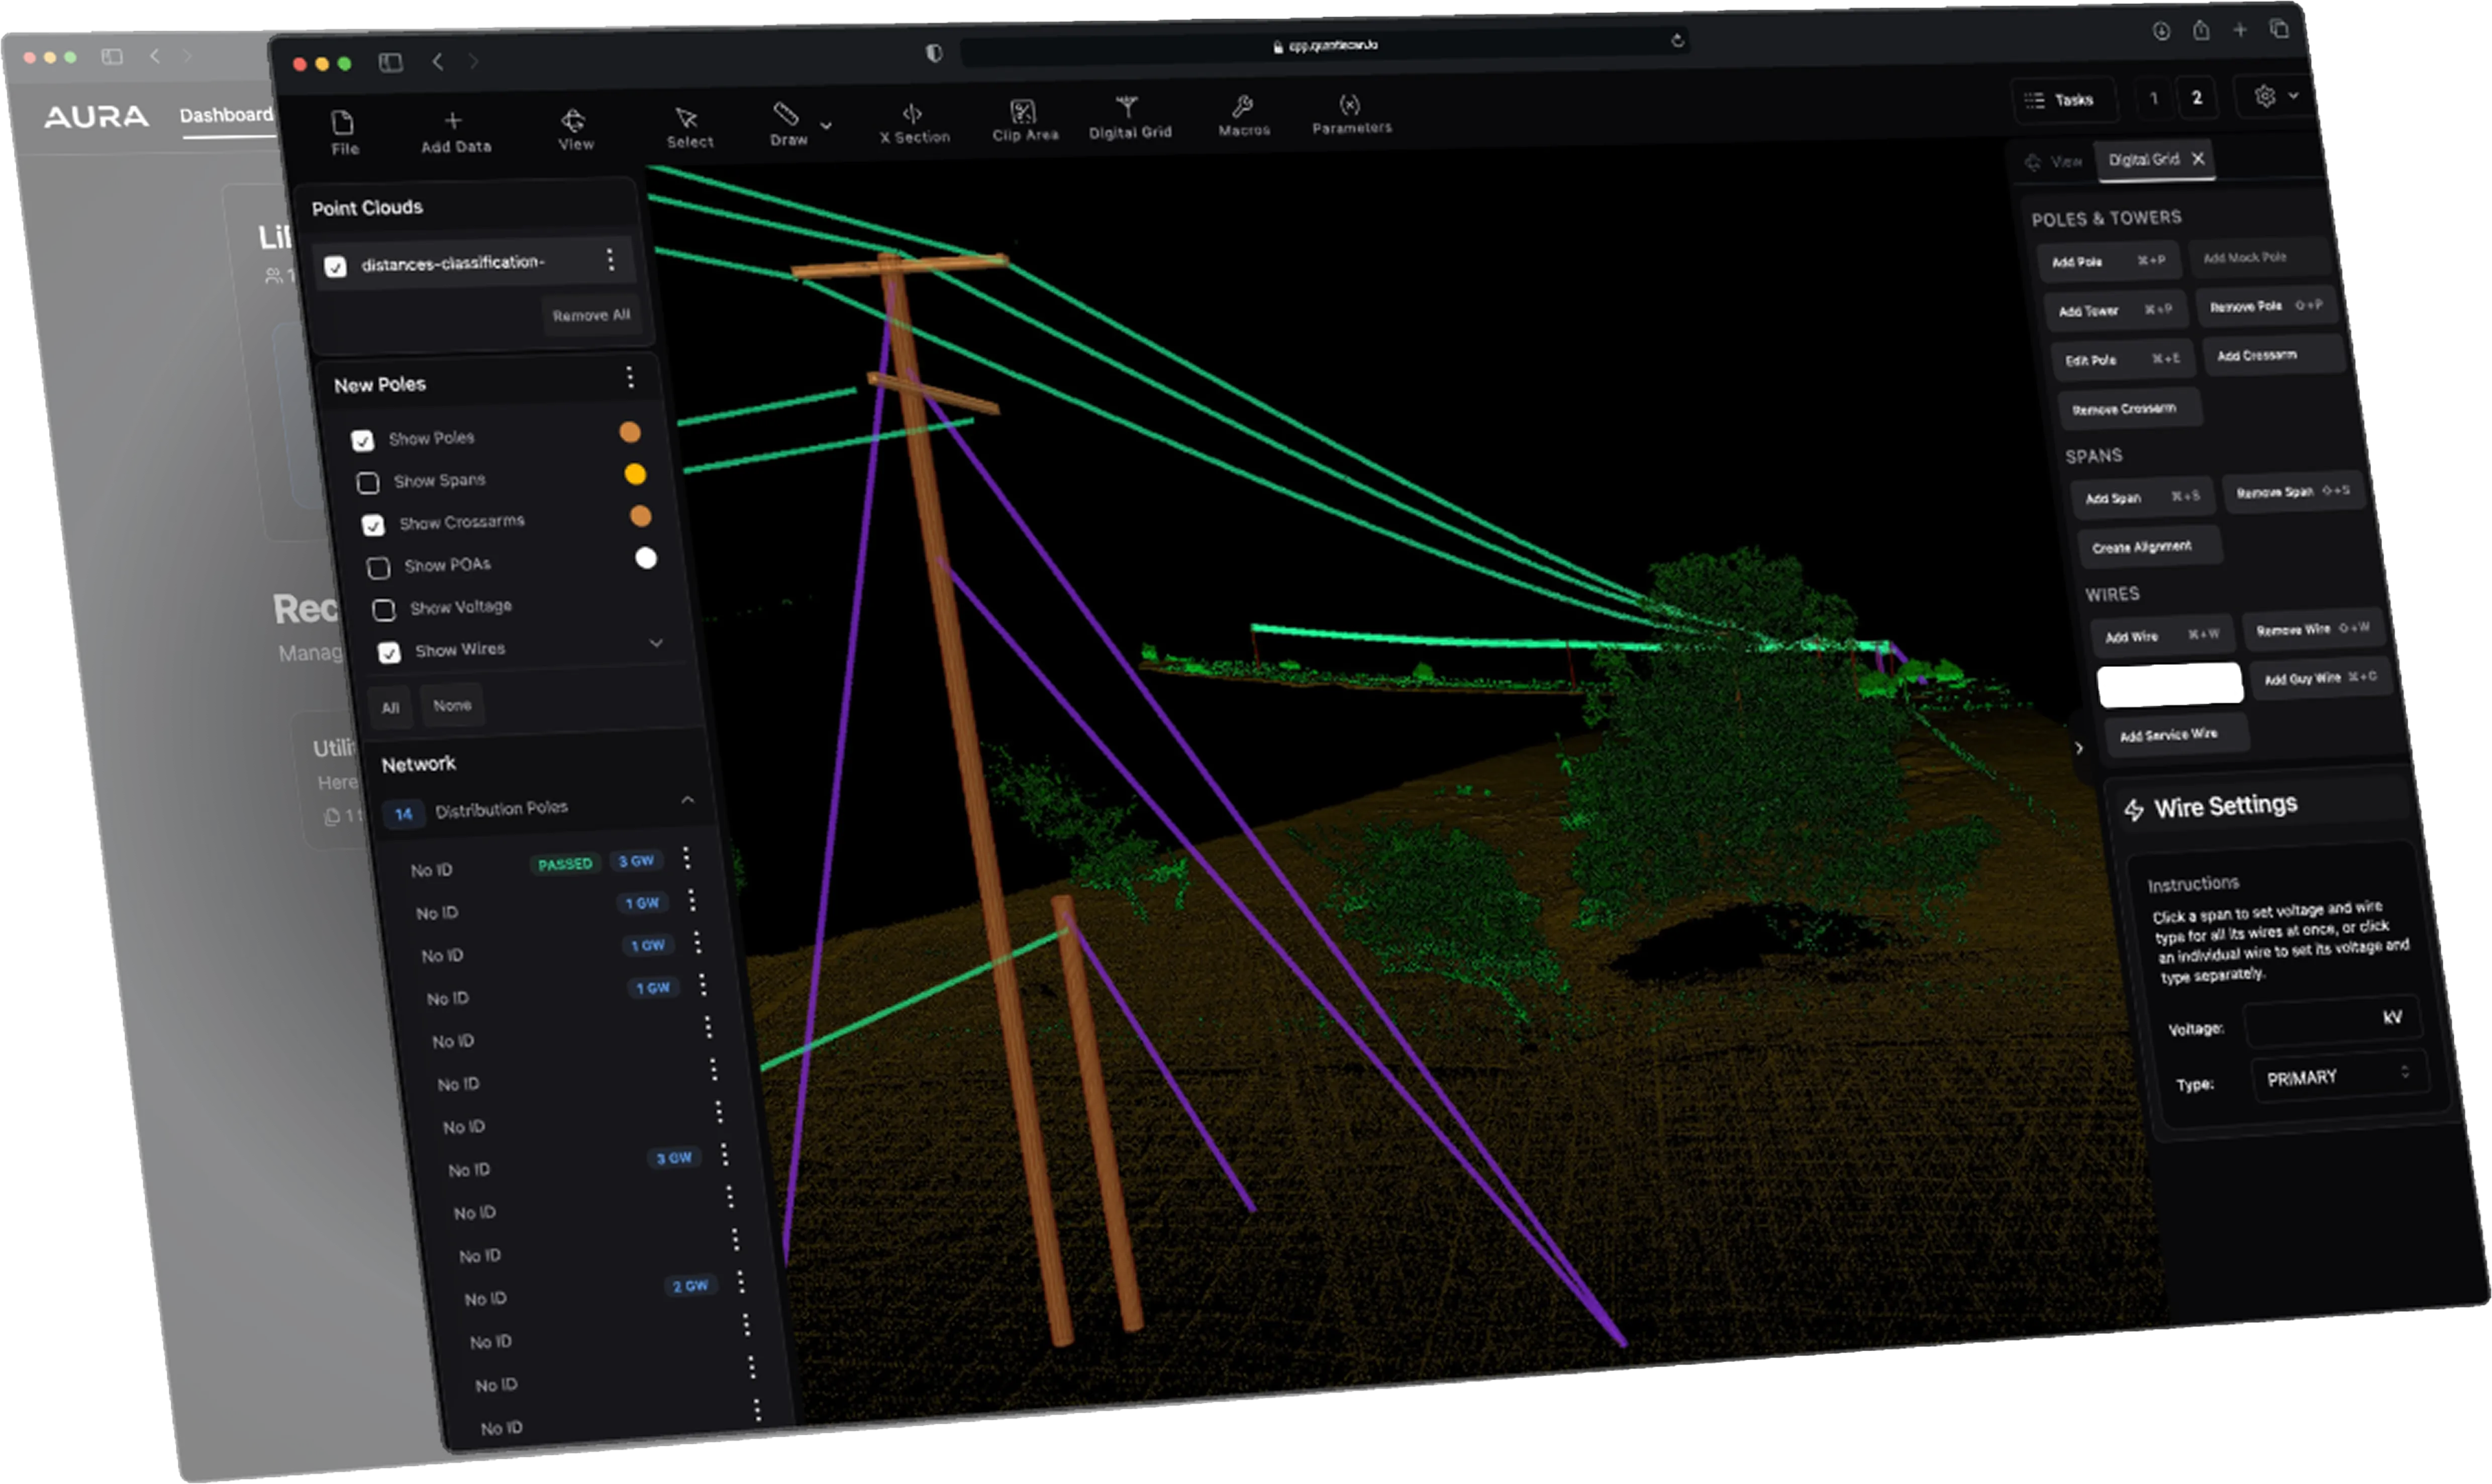Viewport: 2492px width, 1484px height.
Task: Open settings gear in the top right
Action: [x=2265, y=95]
